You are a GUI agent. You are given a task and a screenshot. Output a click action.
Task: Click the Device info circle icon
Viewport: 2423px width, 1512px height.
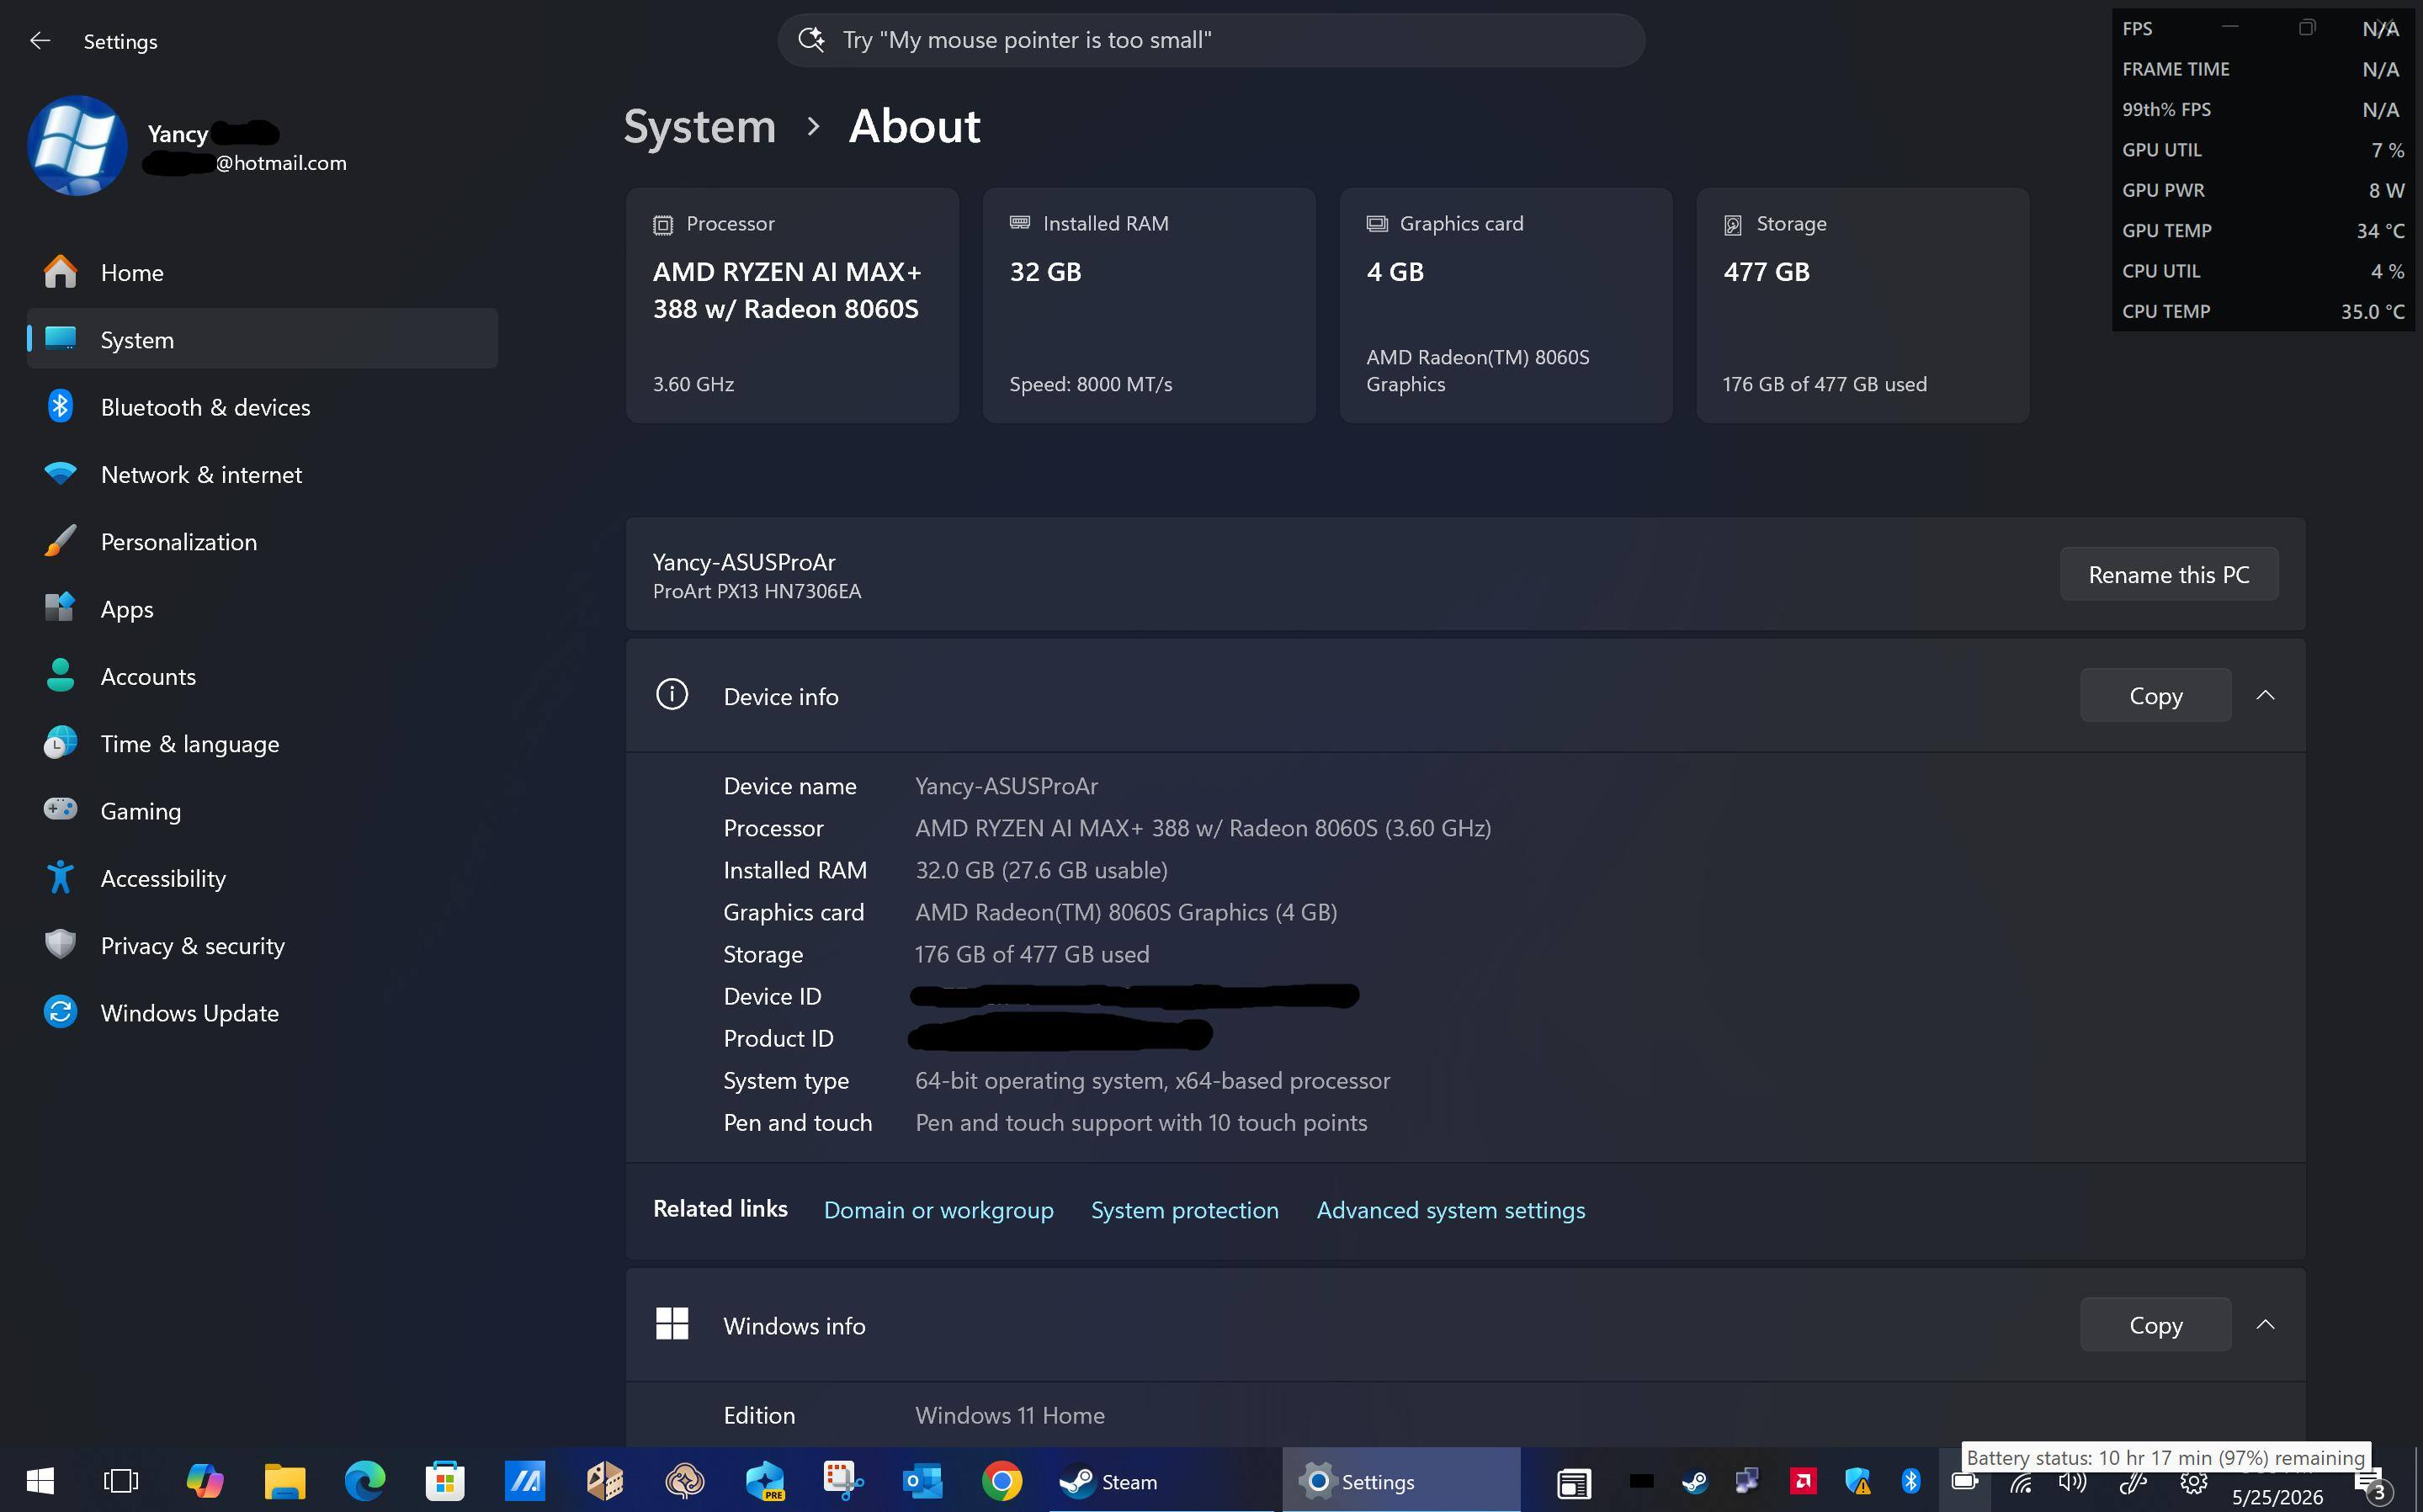click(x=672, y=695)
